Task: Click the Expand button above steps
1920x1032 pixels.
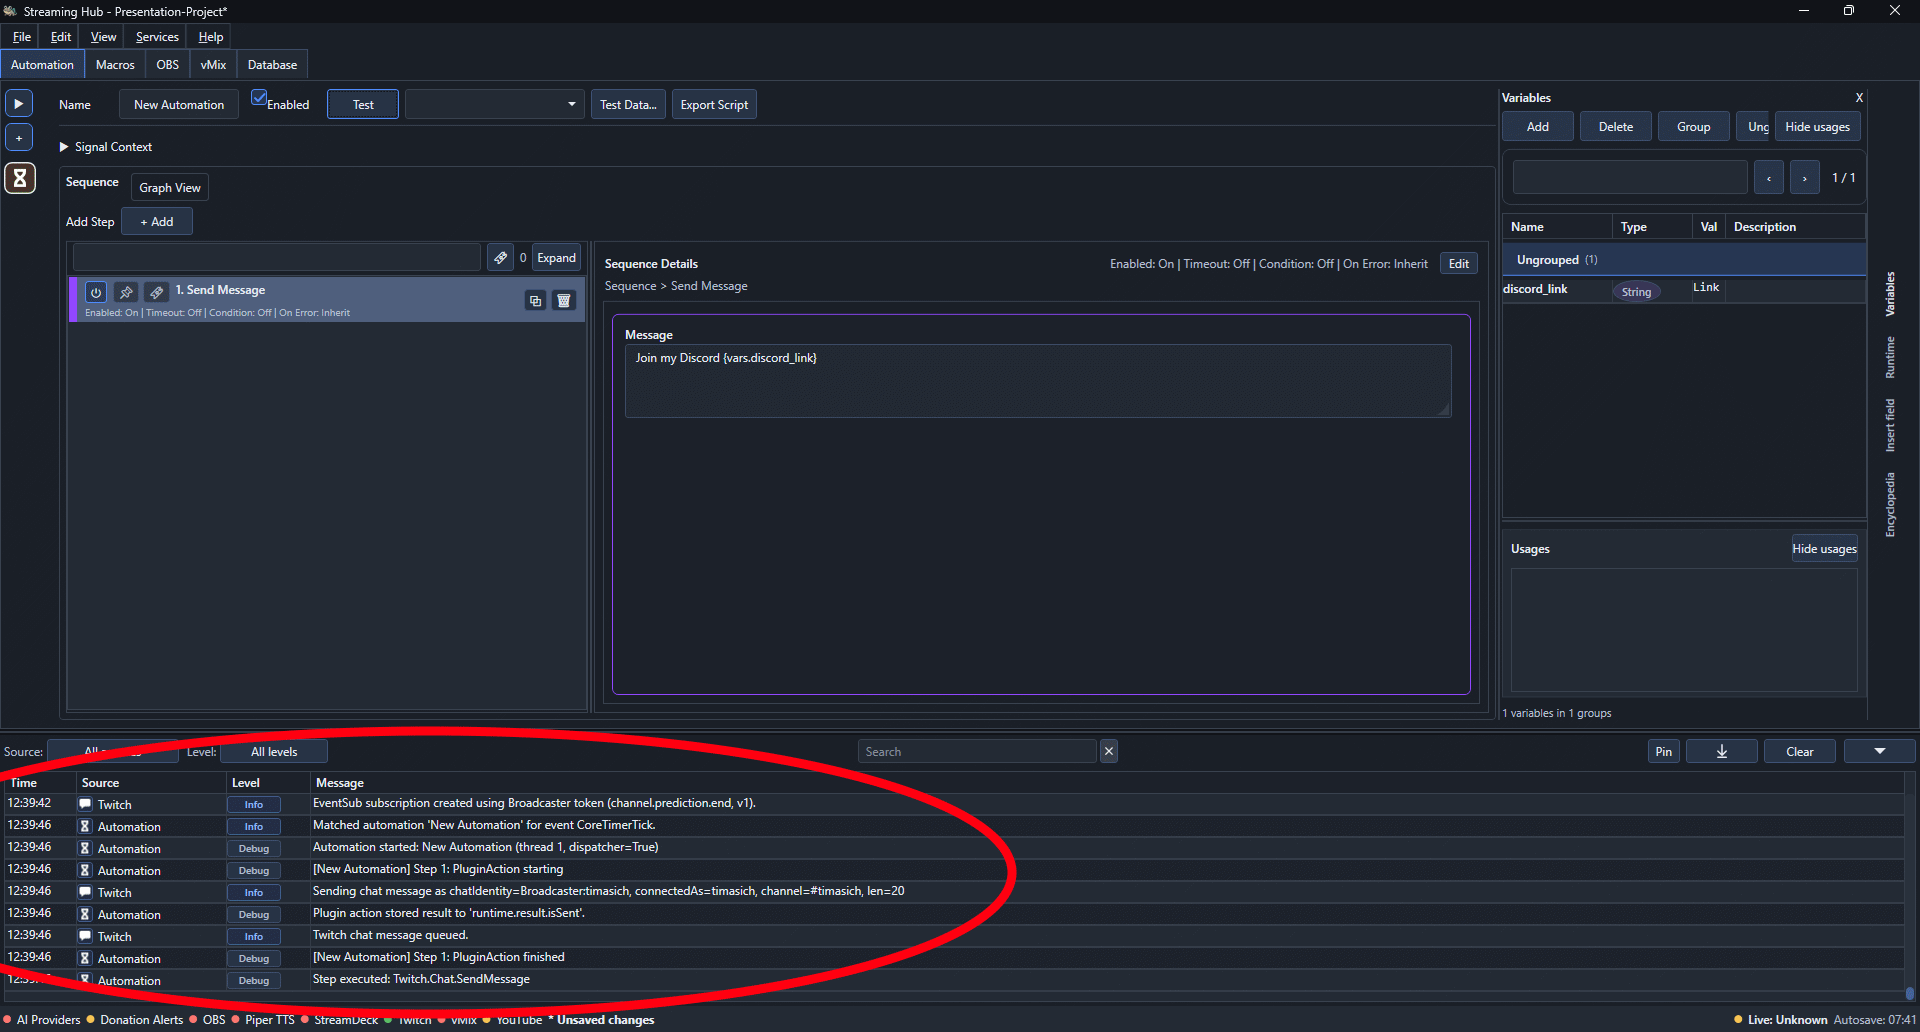Action: pyautogui.click(x=556, y=258)
